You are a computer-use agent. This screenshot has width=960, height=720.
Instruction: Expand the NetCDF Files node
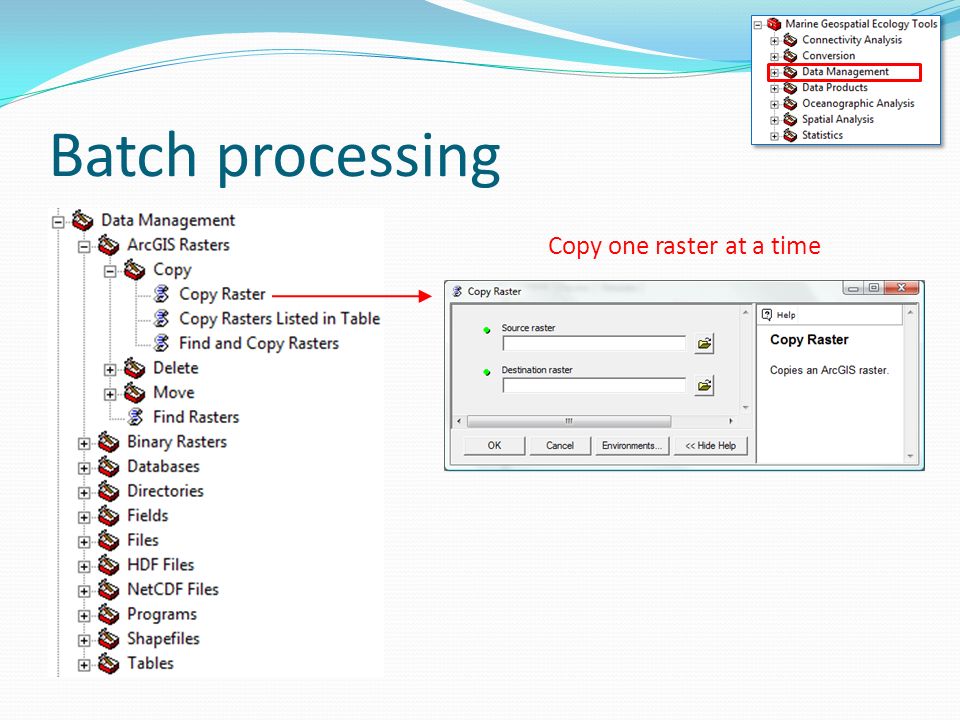84,591
